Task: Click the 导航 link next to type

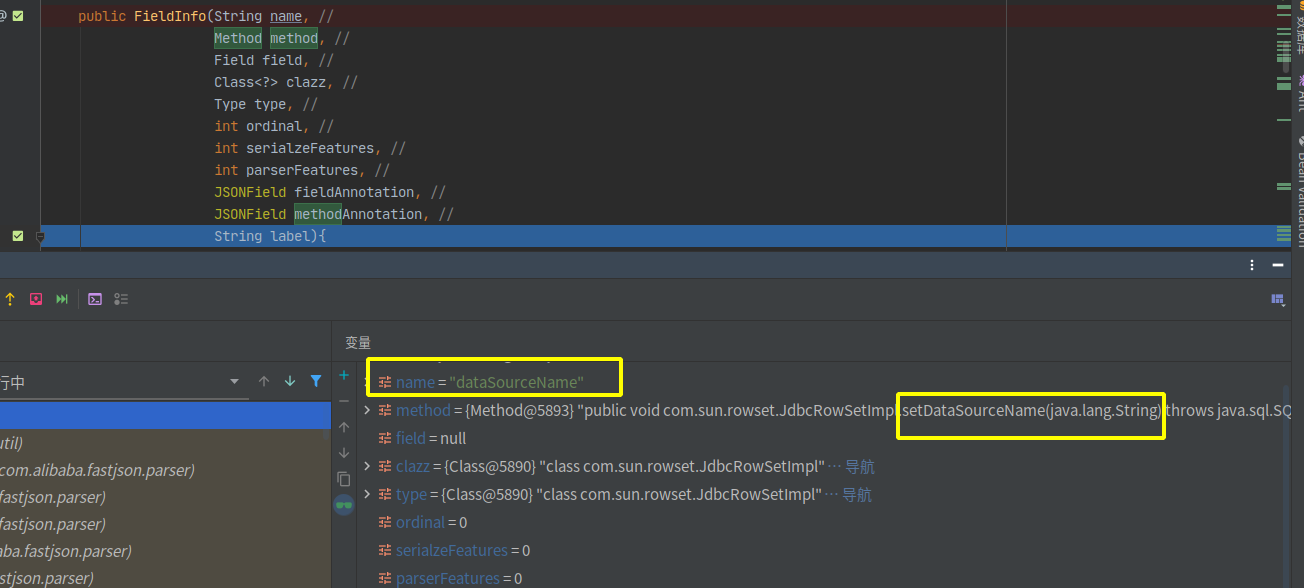Action: click(x=856, y=495)
